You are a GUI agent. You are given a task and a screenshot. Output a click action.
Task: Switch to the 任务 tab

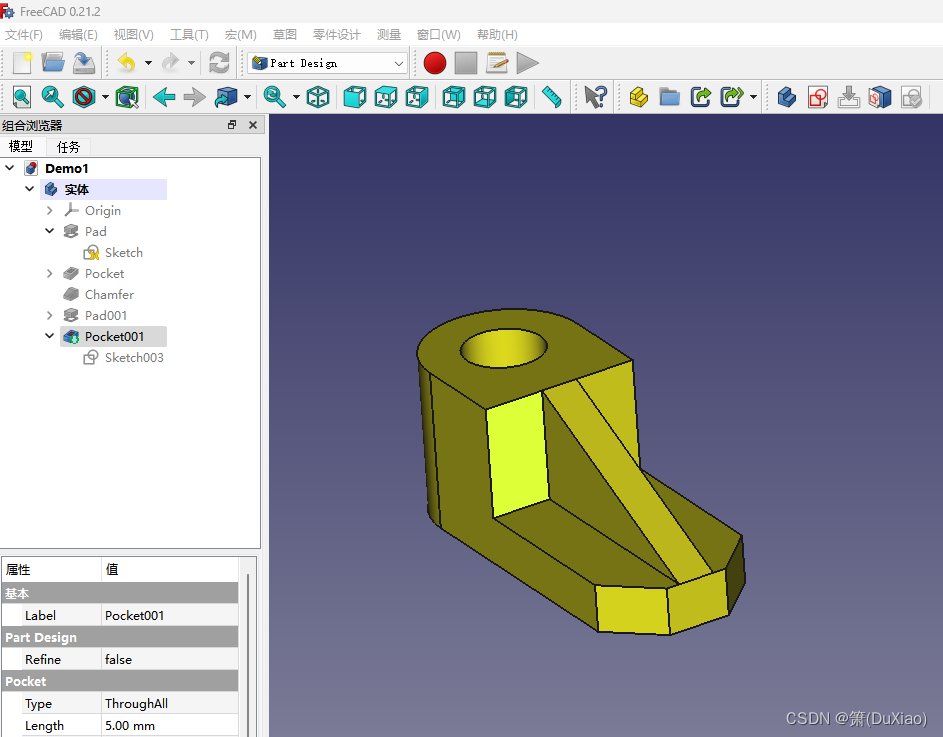[x=68, y=147]
